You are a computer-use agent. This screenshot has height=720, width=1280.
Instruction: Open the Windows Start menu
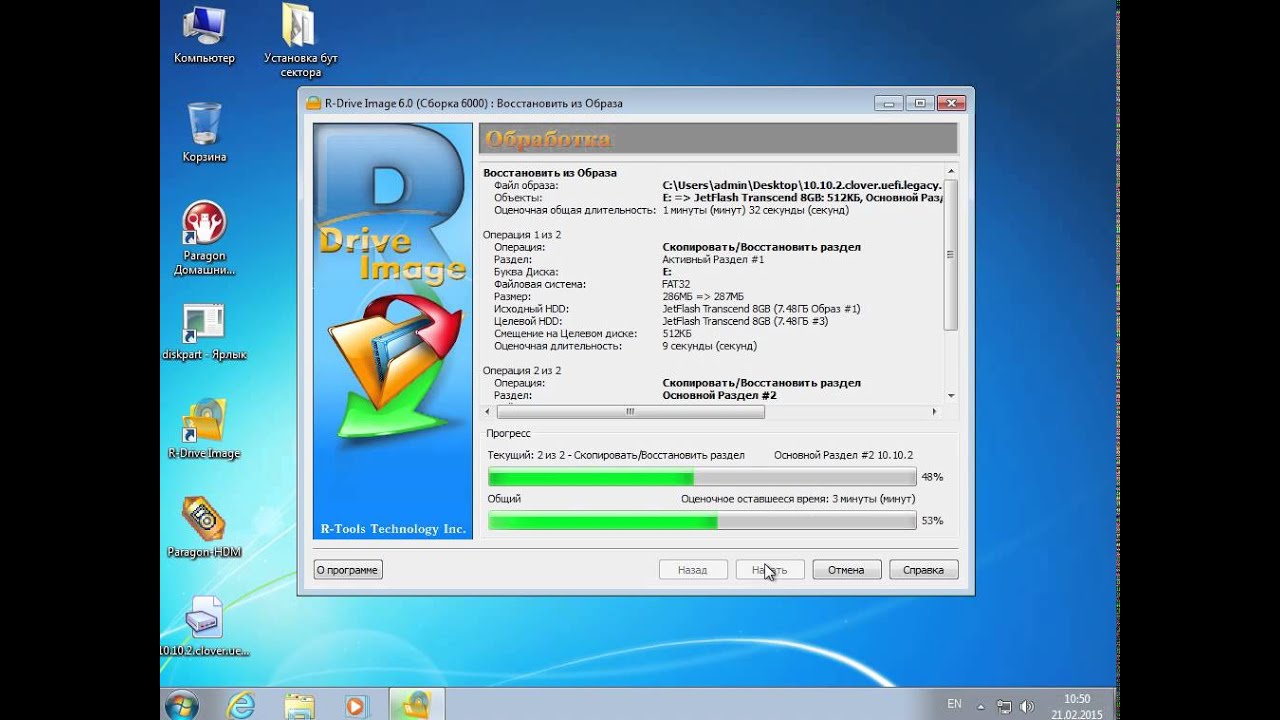[182, 705]
